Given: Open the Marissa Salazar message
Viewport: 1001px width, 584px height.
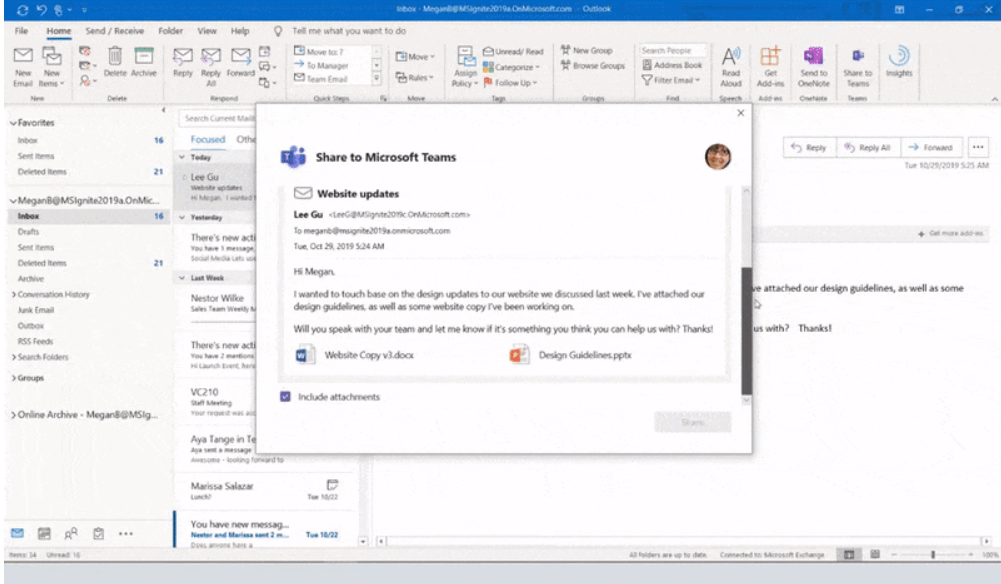Looking at the screenshot, I should pos(265,490).
